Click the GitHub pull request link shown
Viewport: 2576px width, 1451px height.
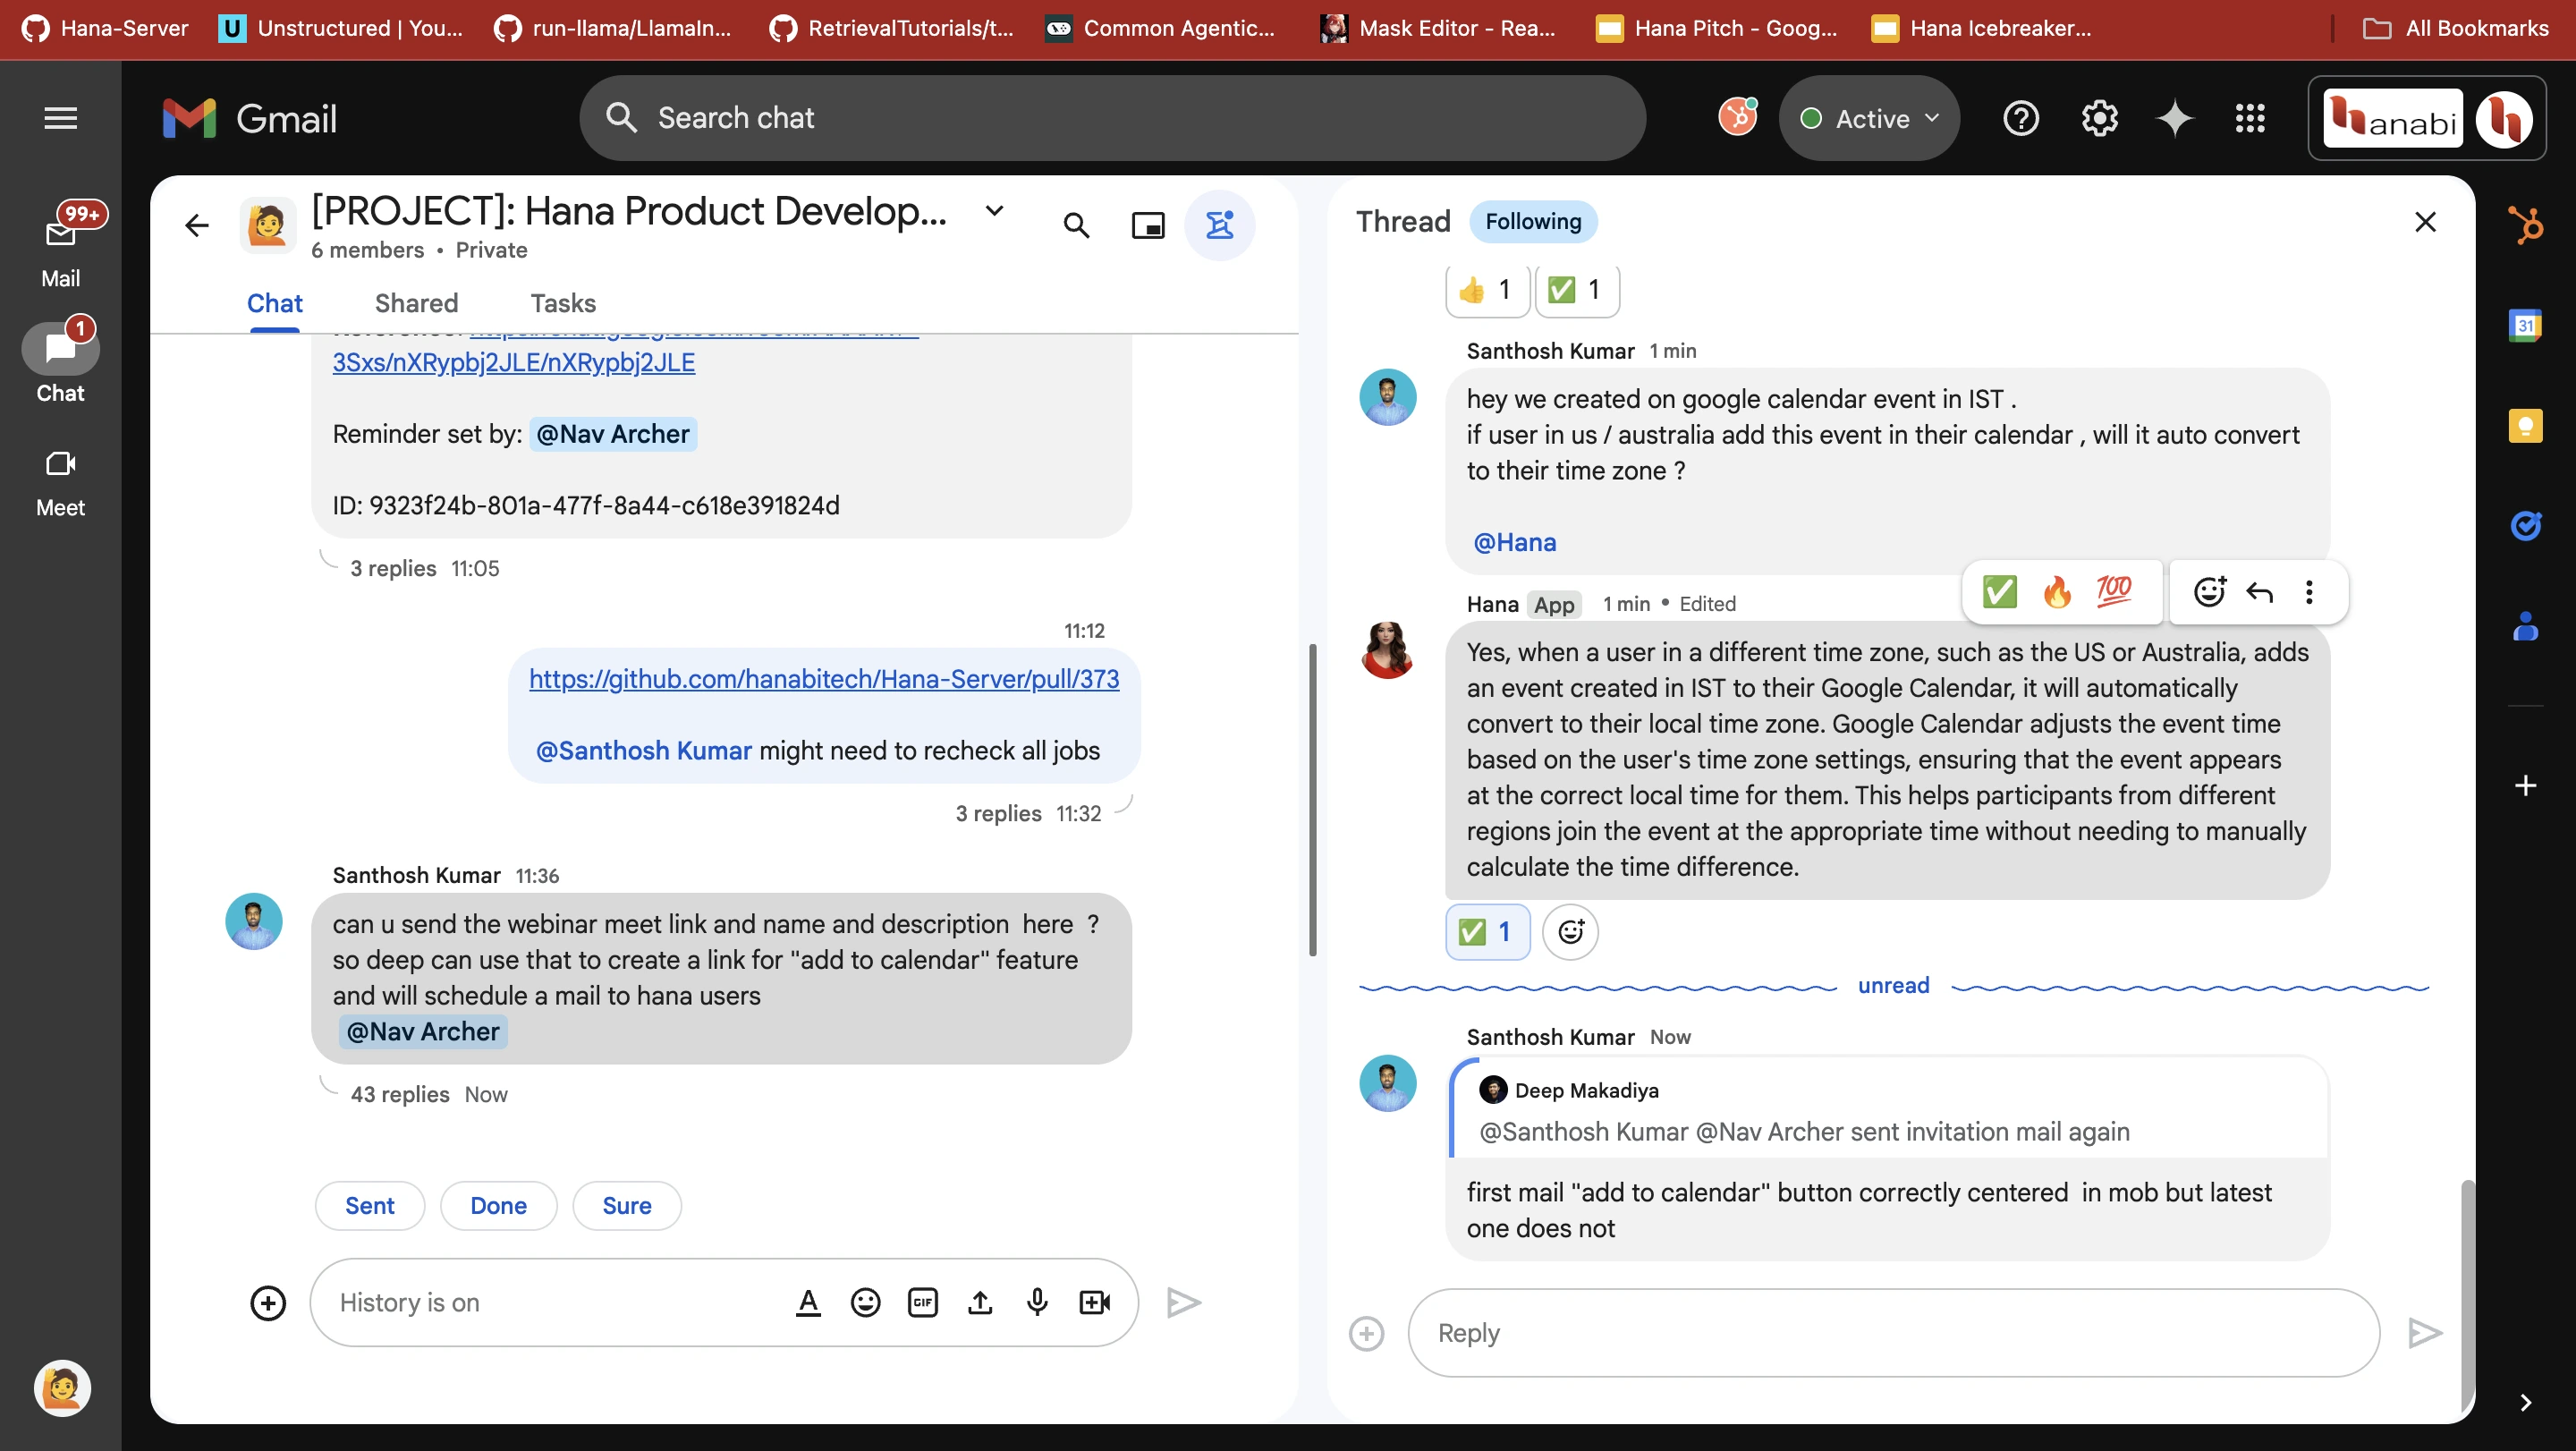click(x=825, y=680)
